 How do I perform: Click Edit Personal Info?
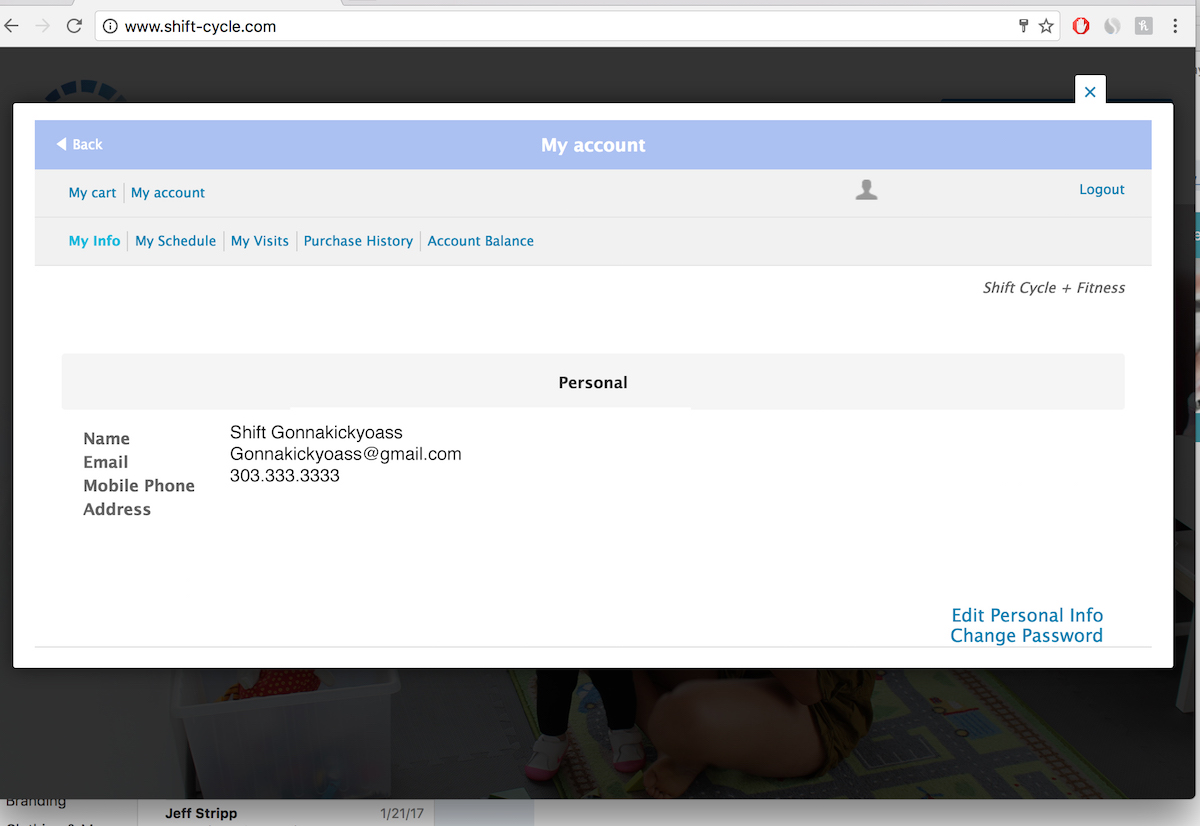[1027, 615]
